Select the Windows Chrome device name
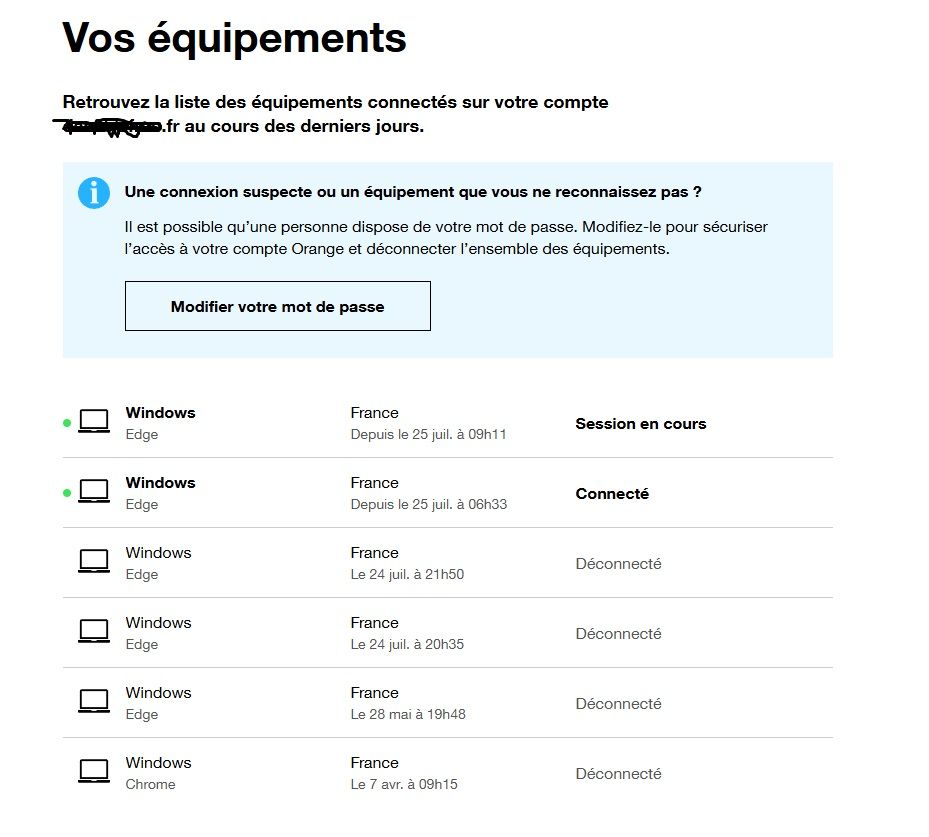 tap(158, 763)
